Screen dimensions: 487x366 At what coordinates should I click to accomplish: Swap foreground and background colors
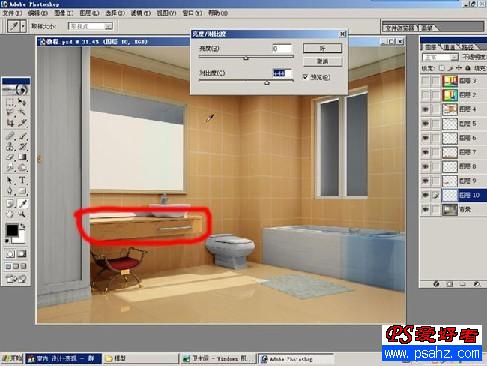23,227
